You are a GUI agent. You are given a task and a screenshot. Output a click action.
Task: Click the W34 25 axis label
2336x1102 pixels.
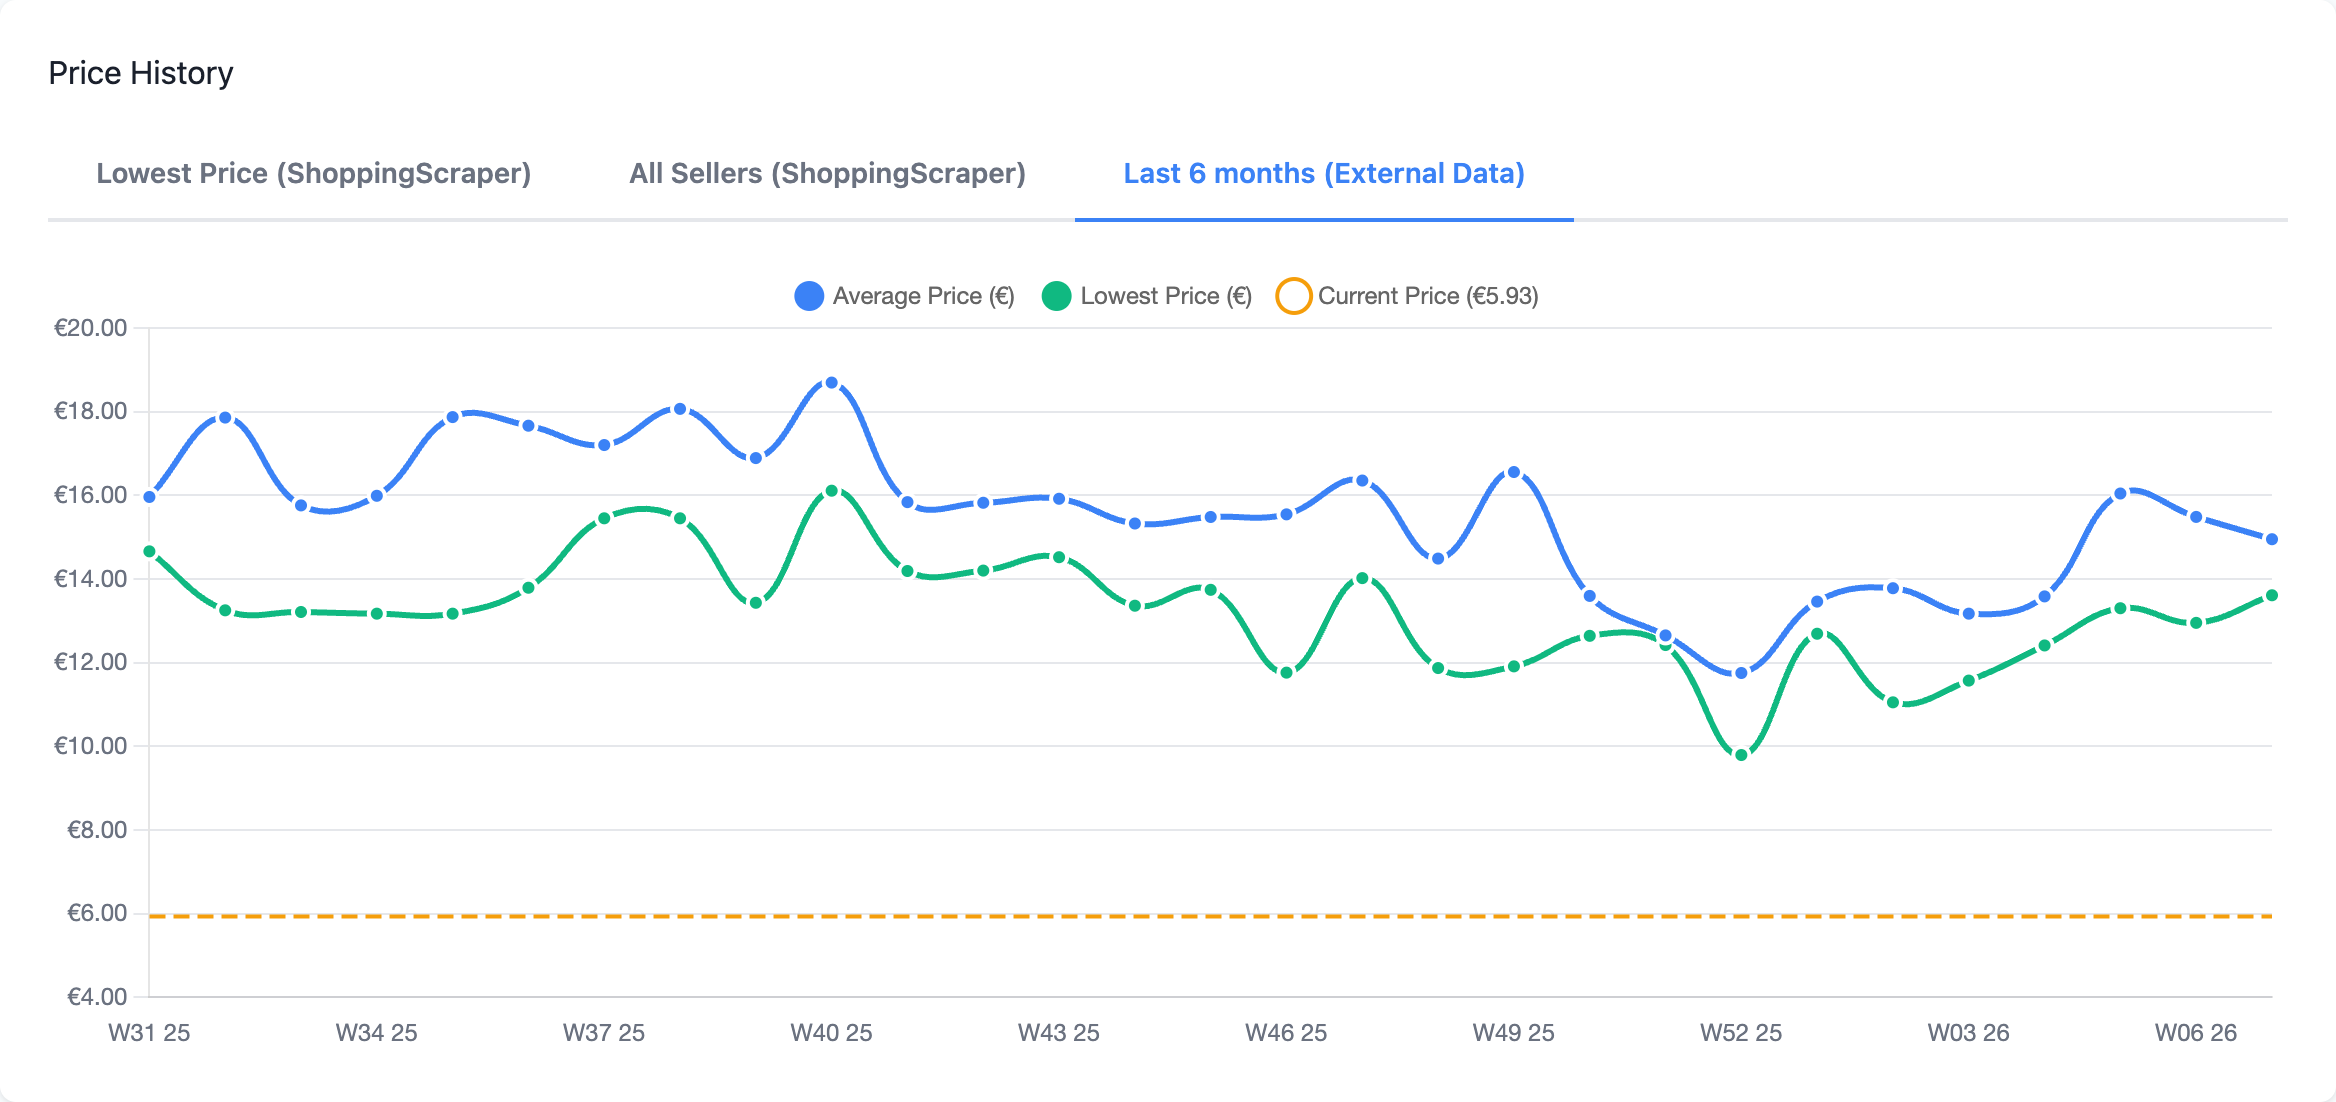[376, 1034]
